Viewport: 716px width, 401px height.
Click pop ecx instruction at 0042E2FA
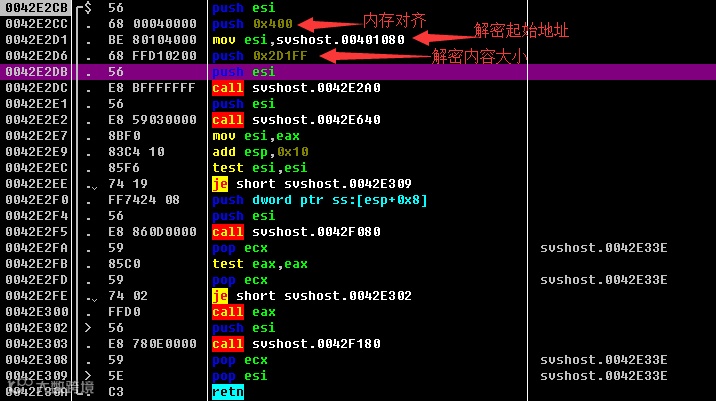(240, 248)
